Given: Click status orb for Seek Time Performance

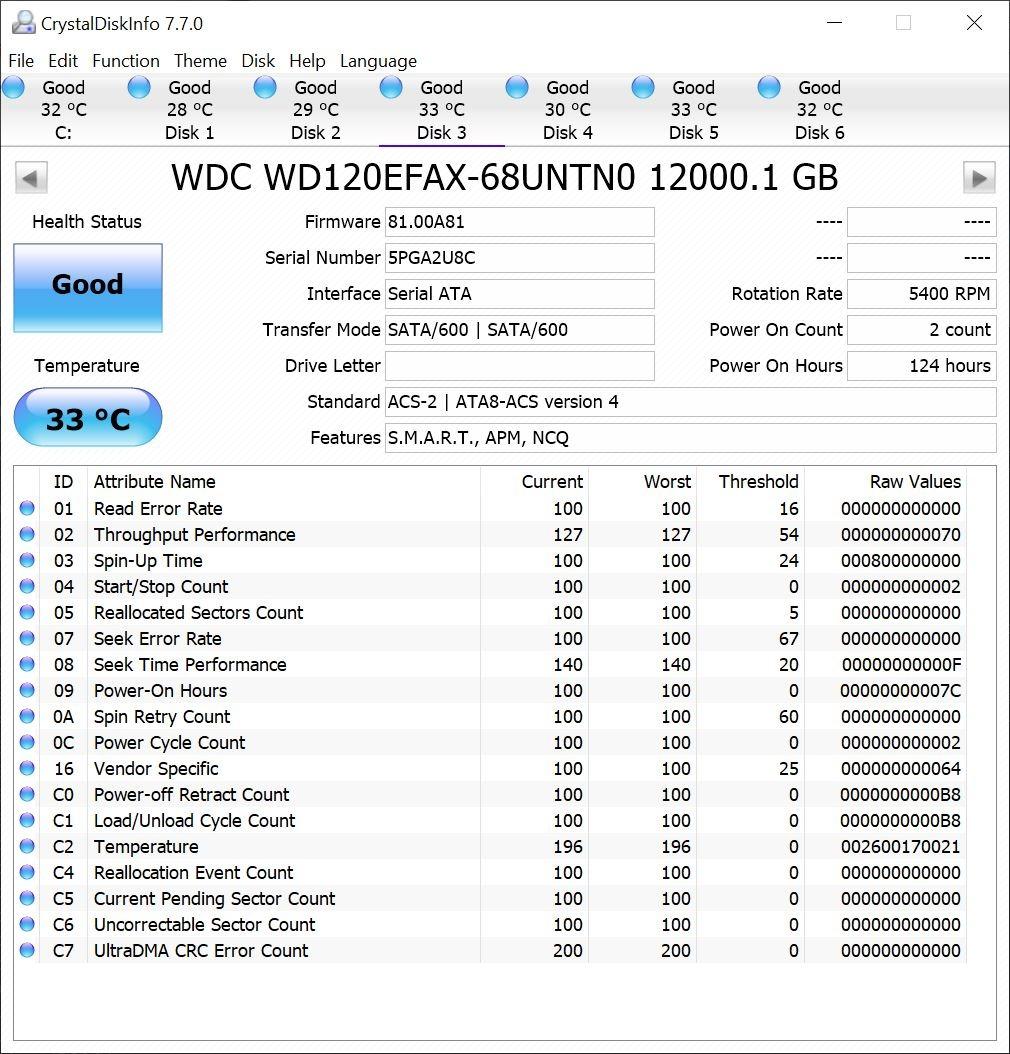Looking at the screenshot, I should point(27,664).
